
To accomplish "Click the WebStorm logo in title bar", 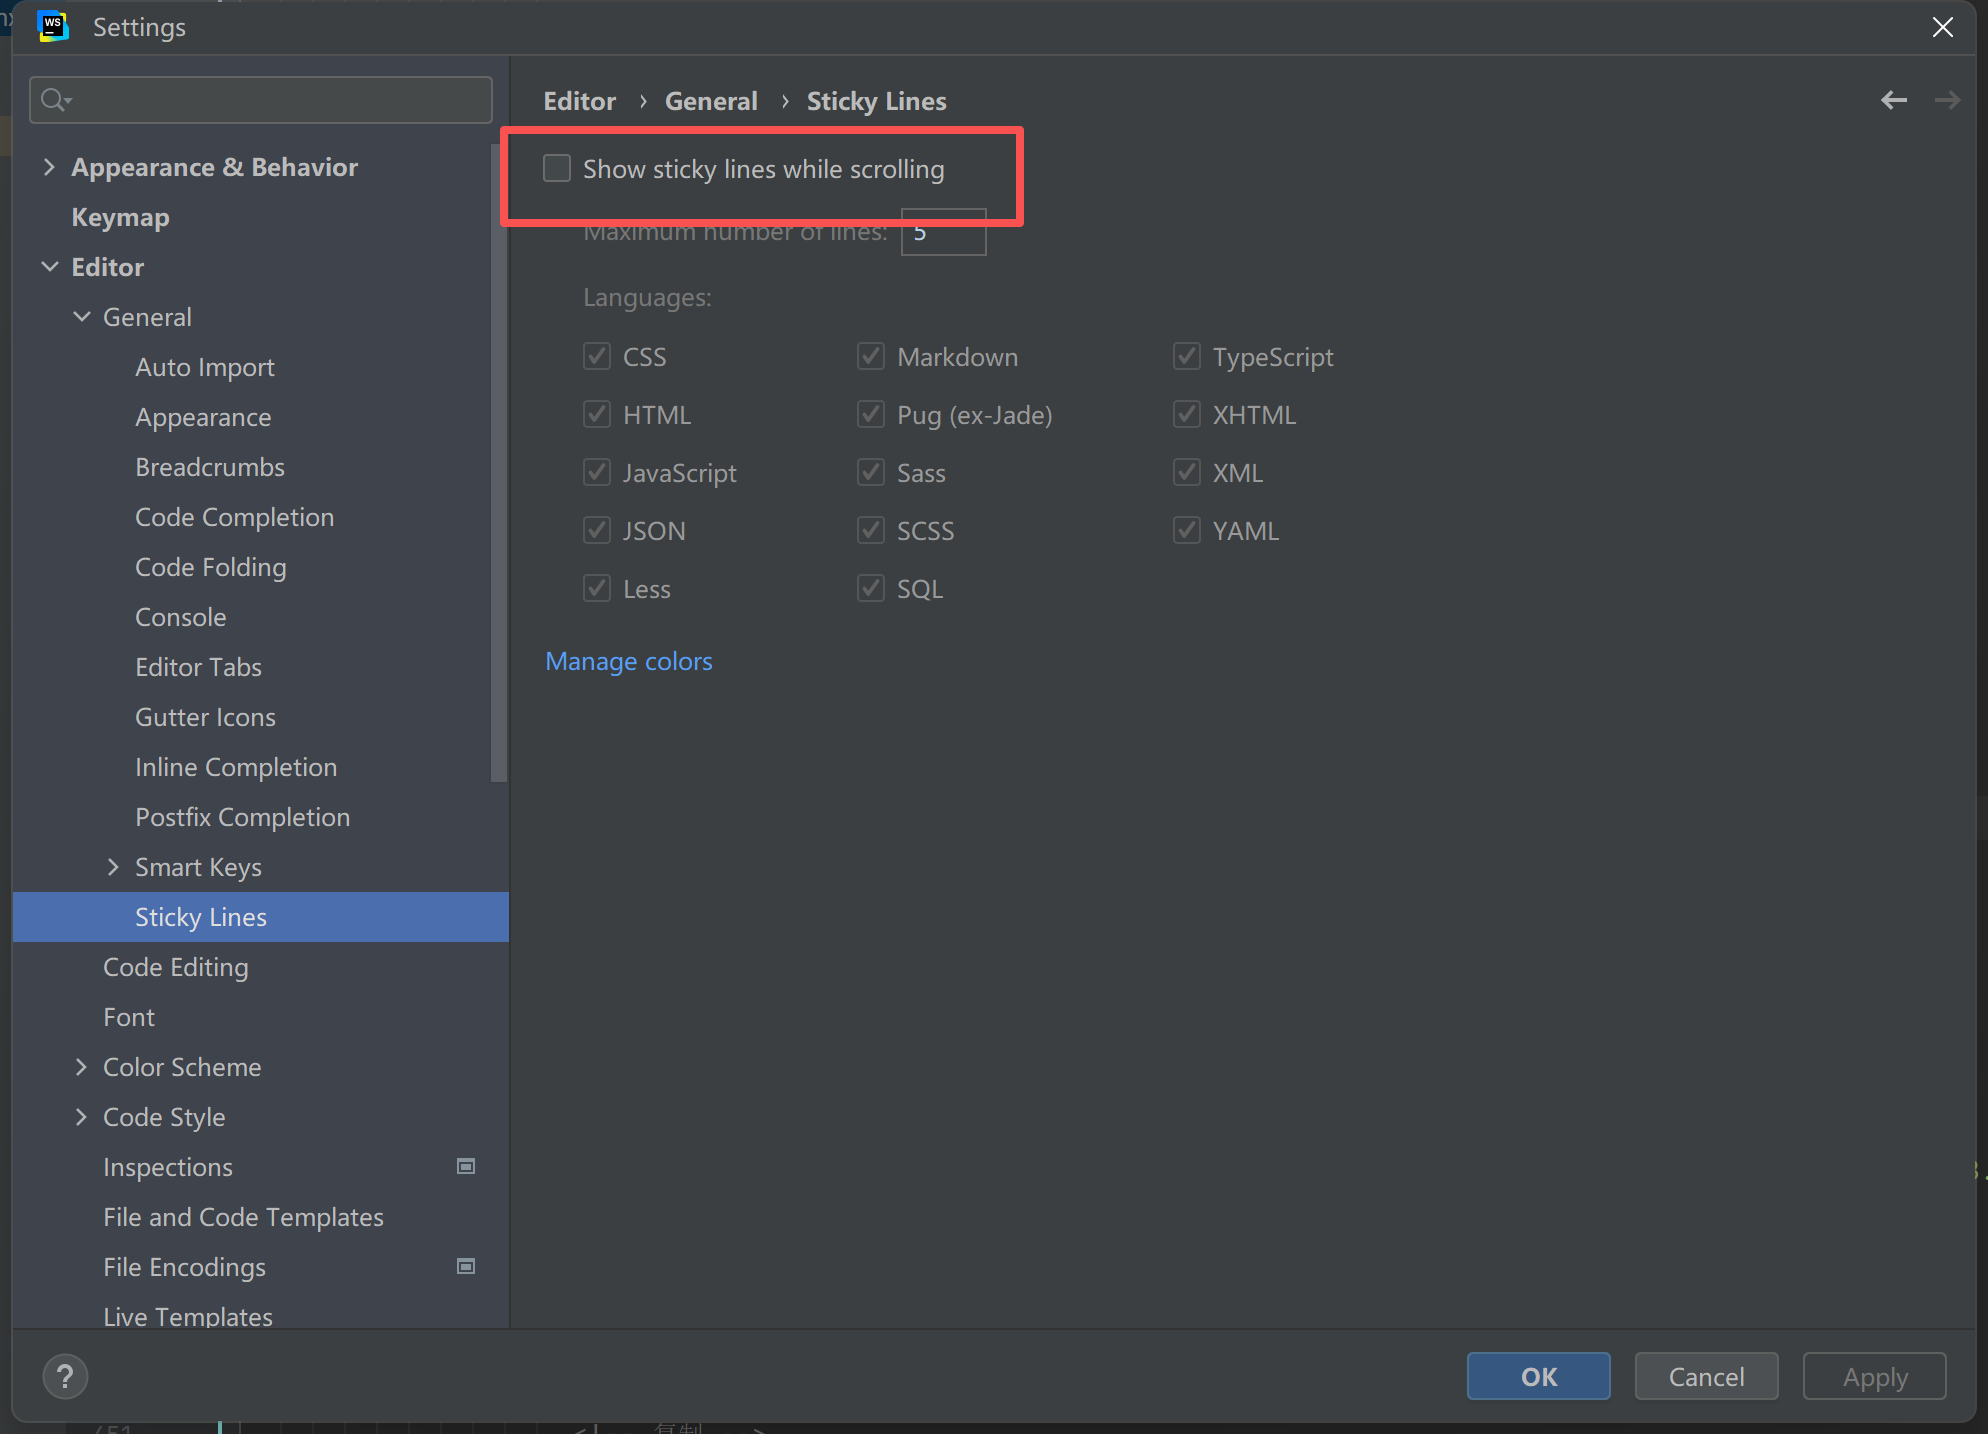I will (52, 27).
